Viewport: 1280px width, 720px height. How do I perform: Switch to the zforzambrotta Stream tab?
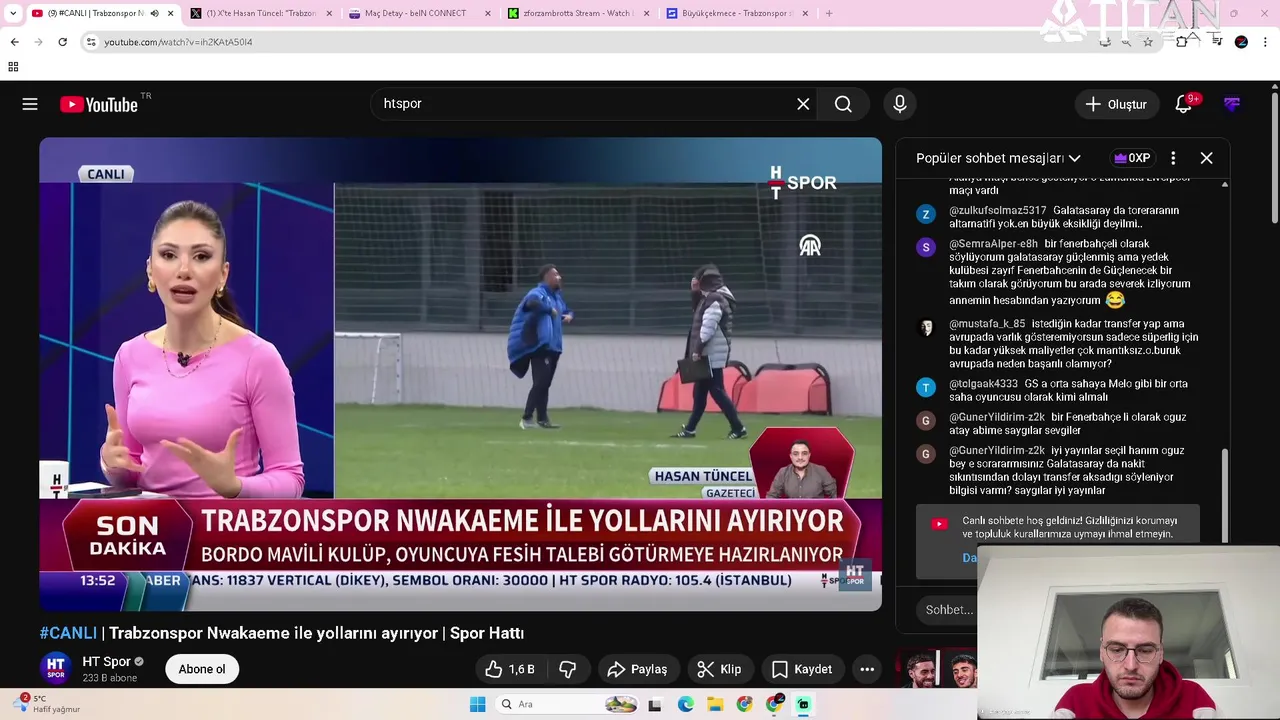tap(580, 13)
